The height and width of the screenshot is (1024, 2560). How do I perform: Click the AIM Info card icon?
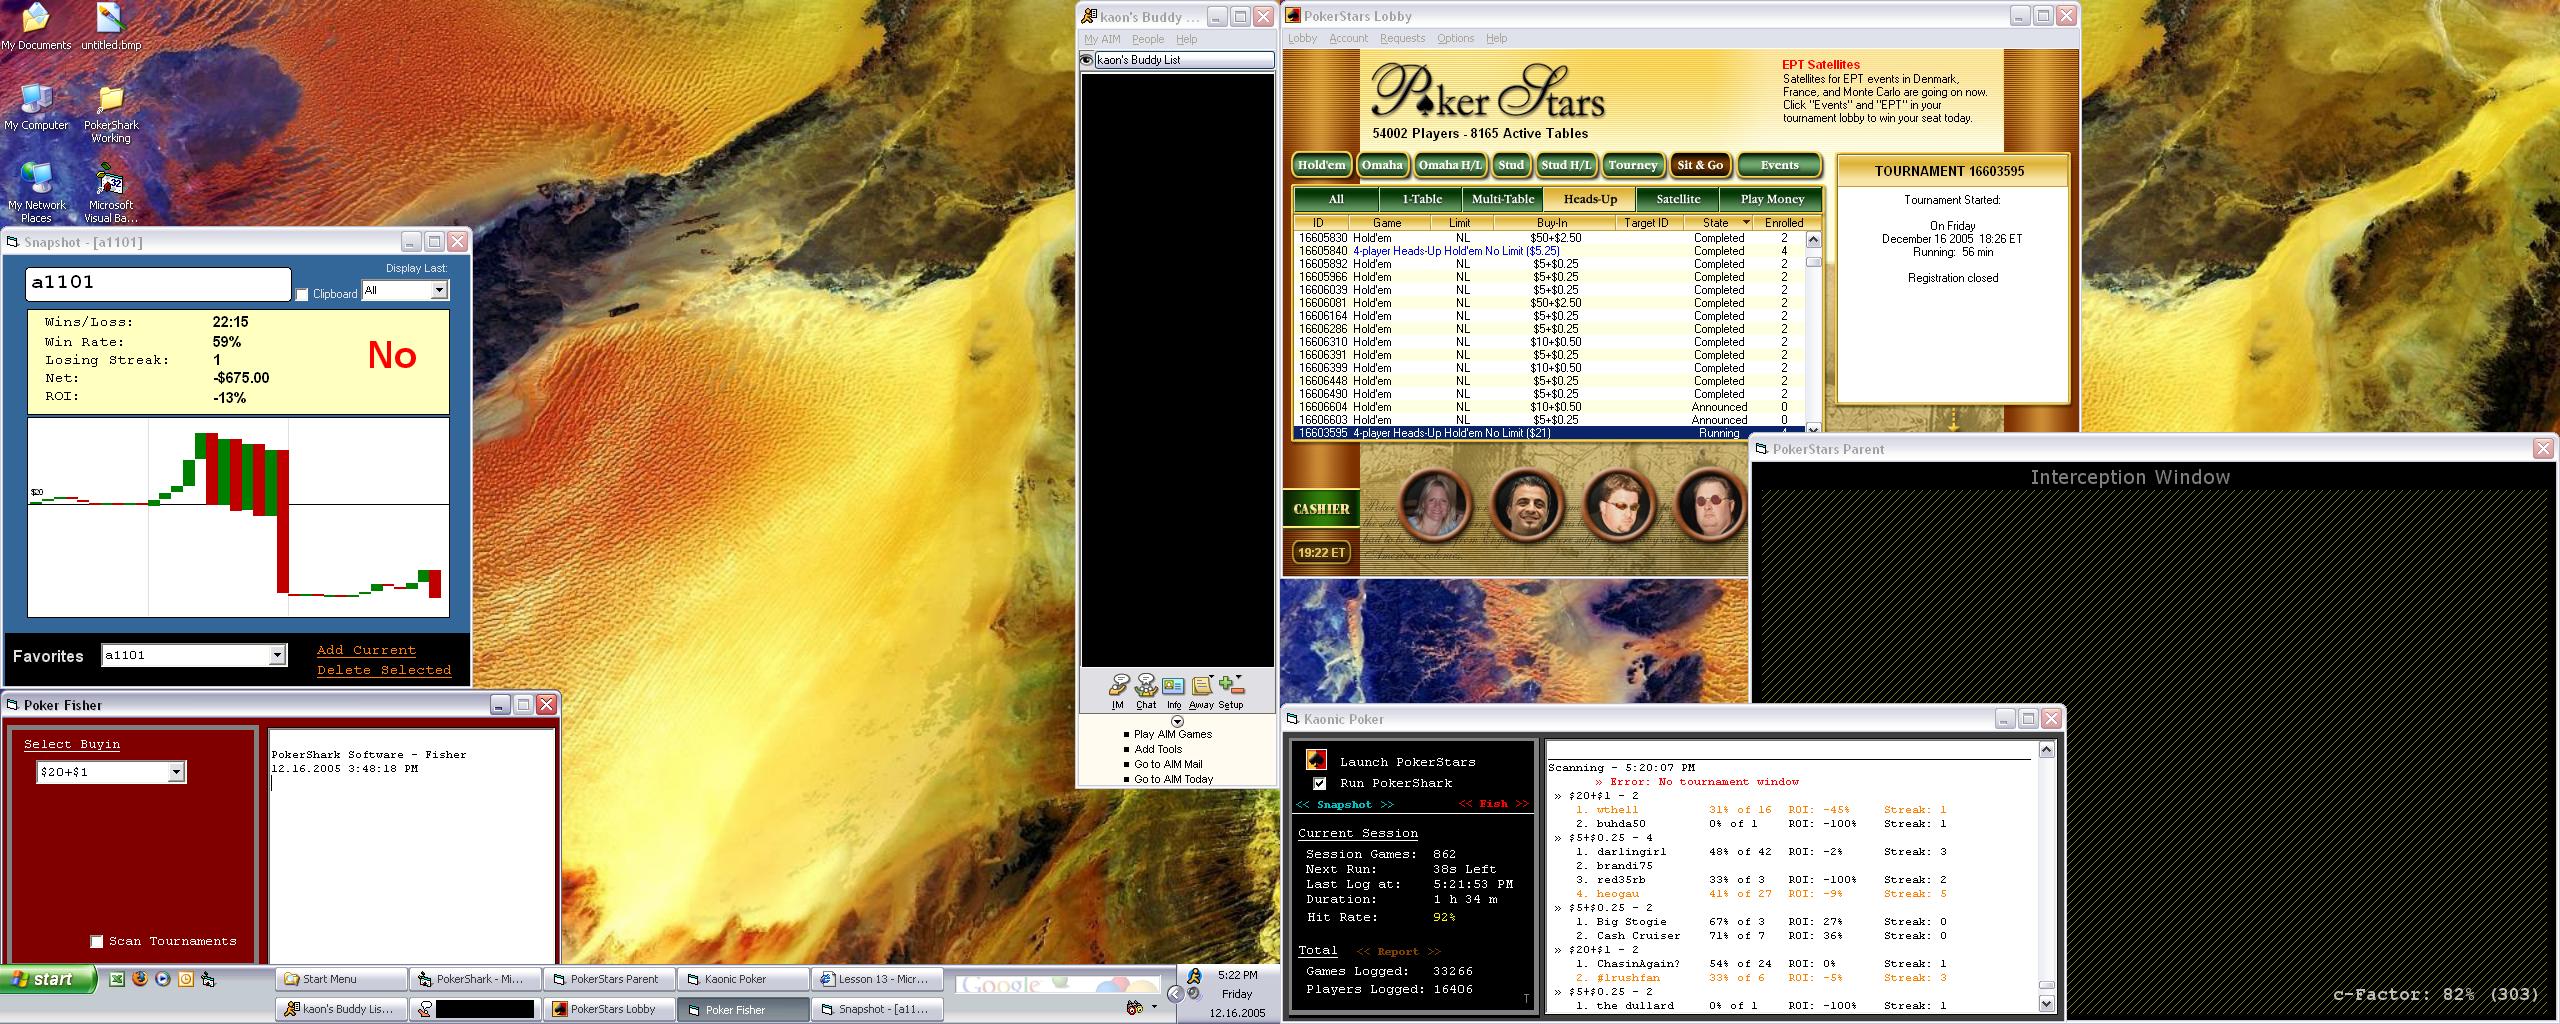pyautogui.click(x=1173, y=686)
